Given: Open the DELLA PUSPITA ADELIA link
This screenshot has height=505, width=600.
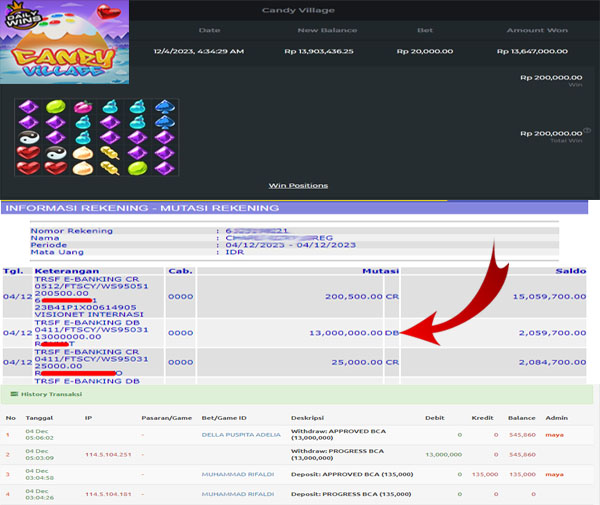Looking at the screenshot, I should click(241, 435).
